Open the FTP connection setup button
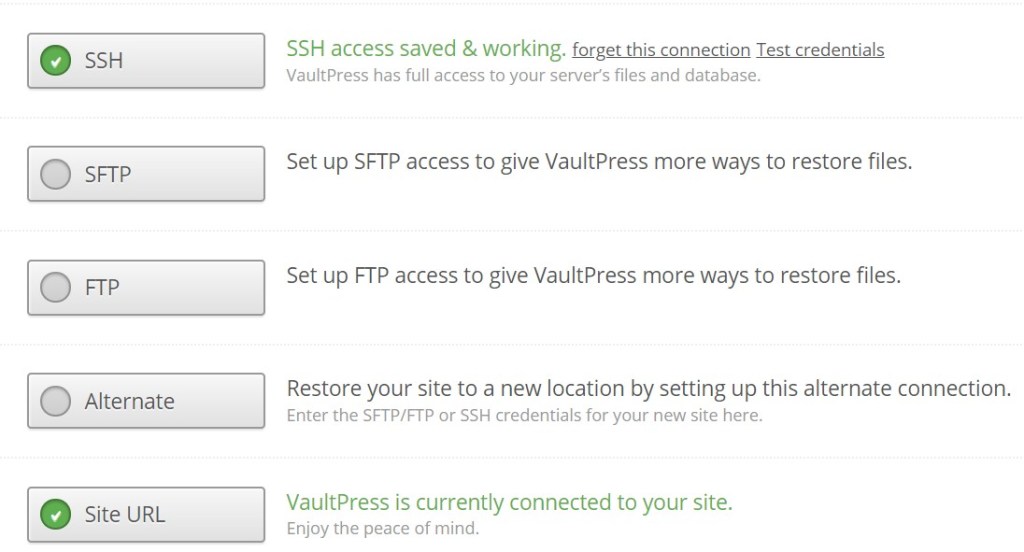The image size is (1024, 552). pos(146,288)
